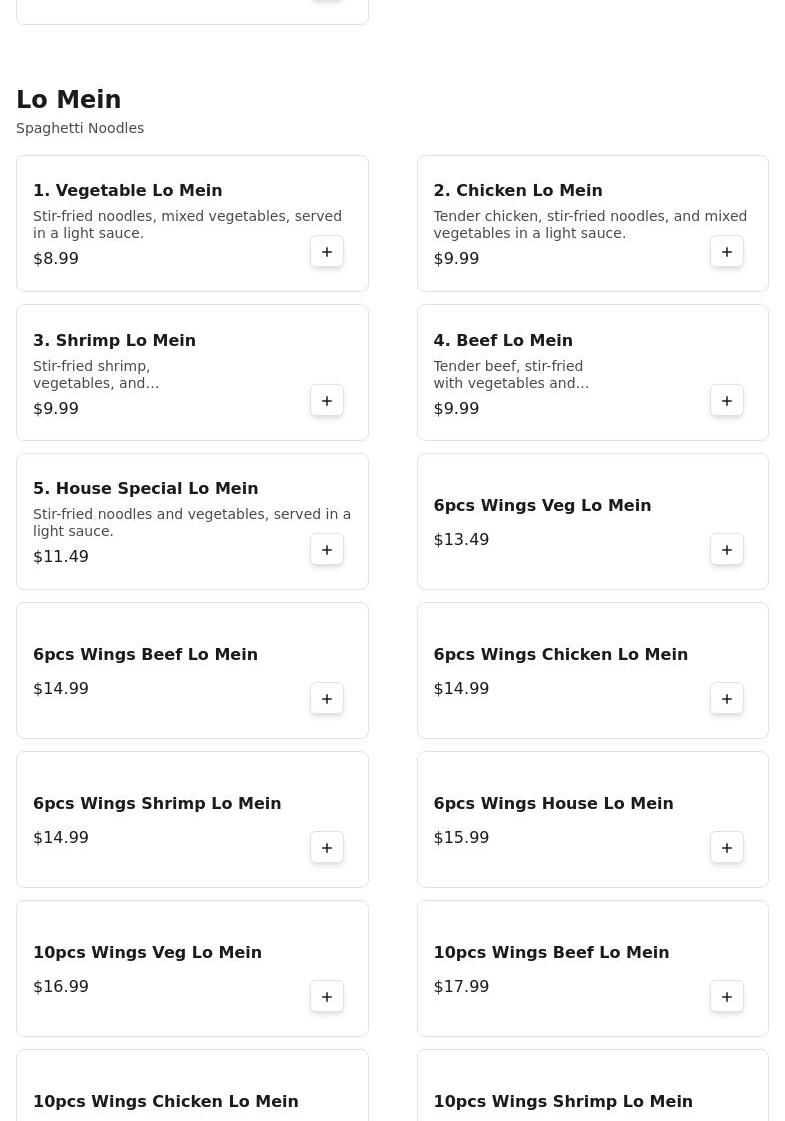Screen dimensions: 785x1121
Task: Select the 5. House Special Lo Mein title
Action: (x=146, y=488)
